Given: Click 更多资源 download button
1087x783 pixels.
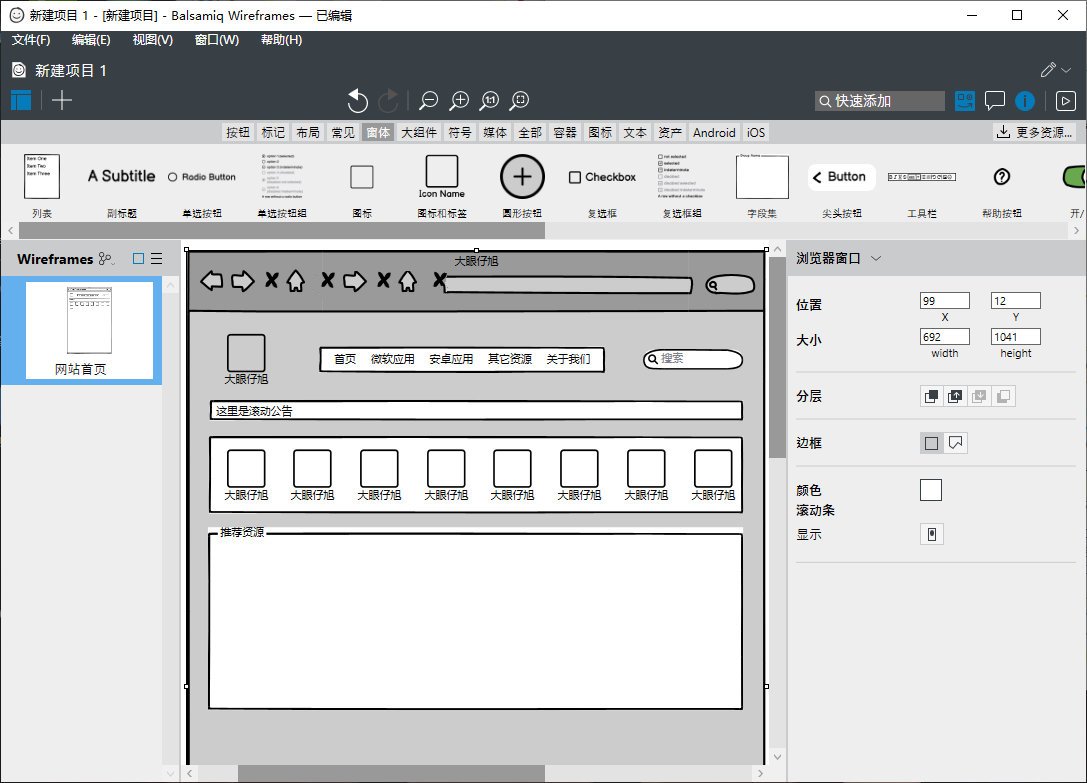Looking at the screenshot, I should click(1034, 132).
